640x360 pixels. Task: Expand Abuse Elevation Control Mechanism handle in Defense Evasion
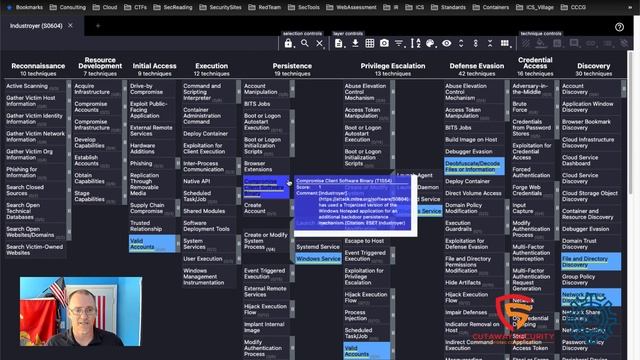(x=507, y=92)
